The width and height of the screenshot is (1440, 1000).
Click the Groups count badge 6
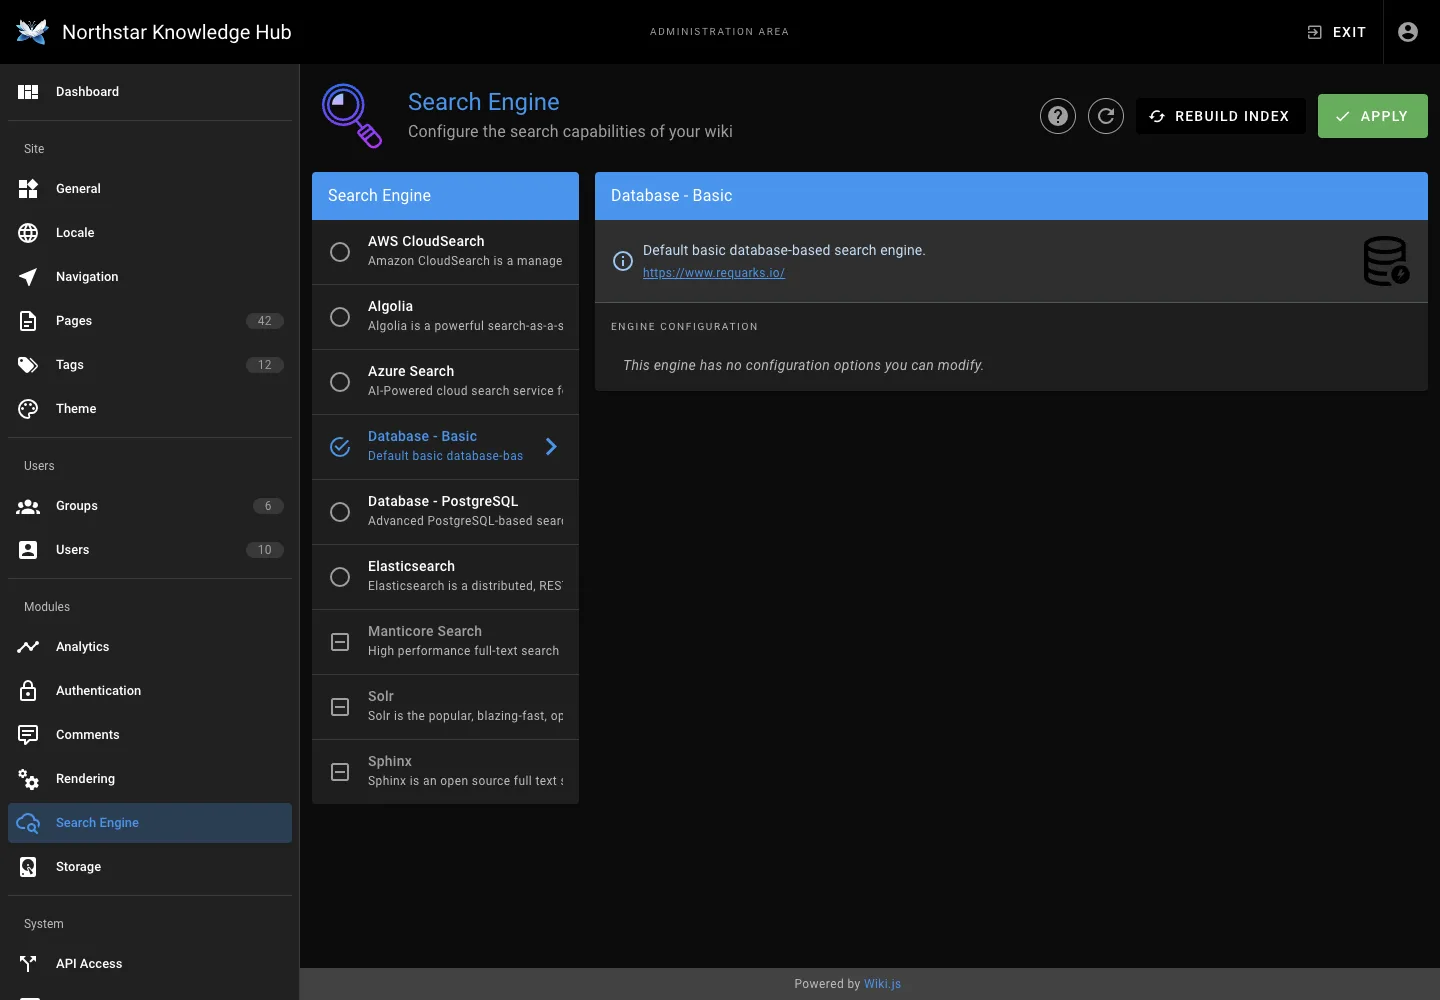coord(268,506)
